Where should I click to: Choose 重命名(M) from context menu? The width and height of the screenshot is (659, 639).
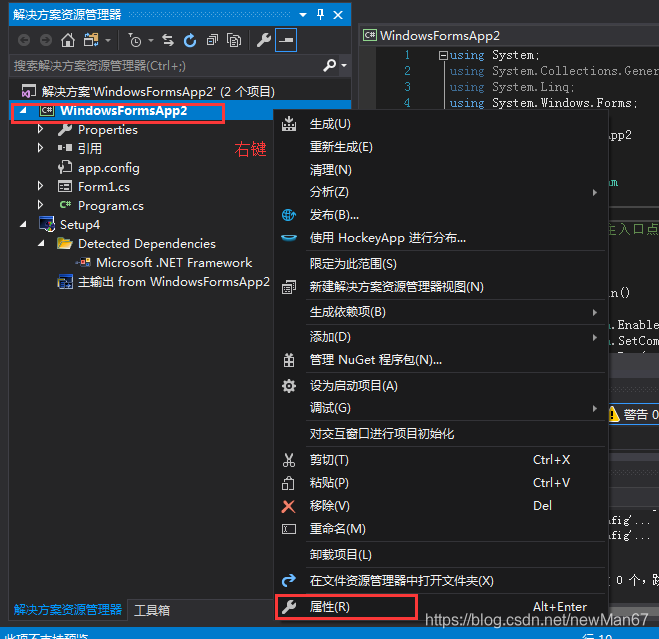pyautogui.click(x=441, y=529)
